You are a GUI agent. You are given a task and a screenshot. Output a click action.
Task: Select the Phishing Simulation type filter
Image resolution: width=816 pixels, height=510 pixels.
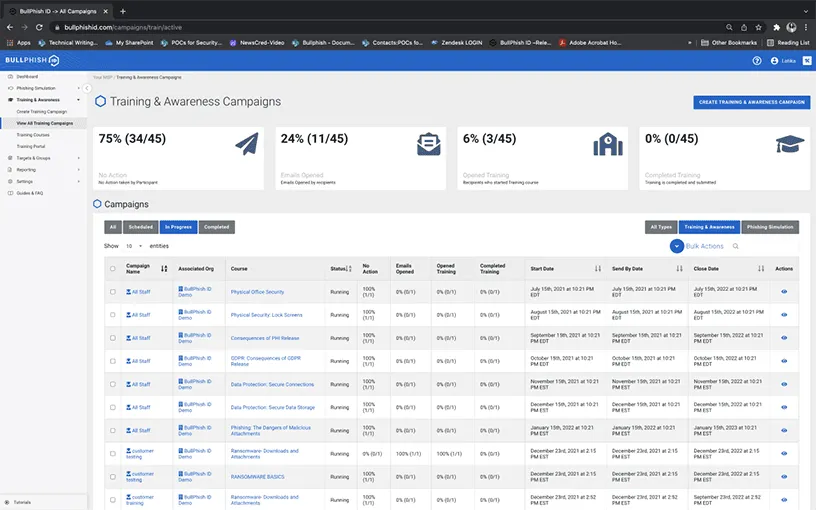(x=769, y=227)
